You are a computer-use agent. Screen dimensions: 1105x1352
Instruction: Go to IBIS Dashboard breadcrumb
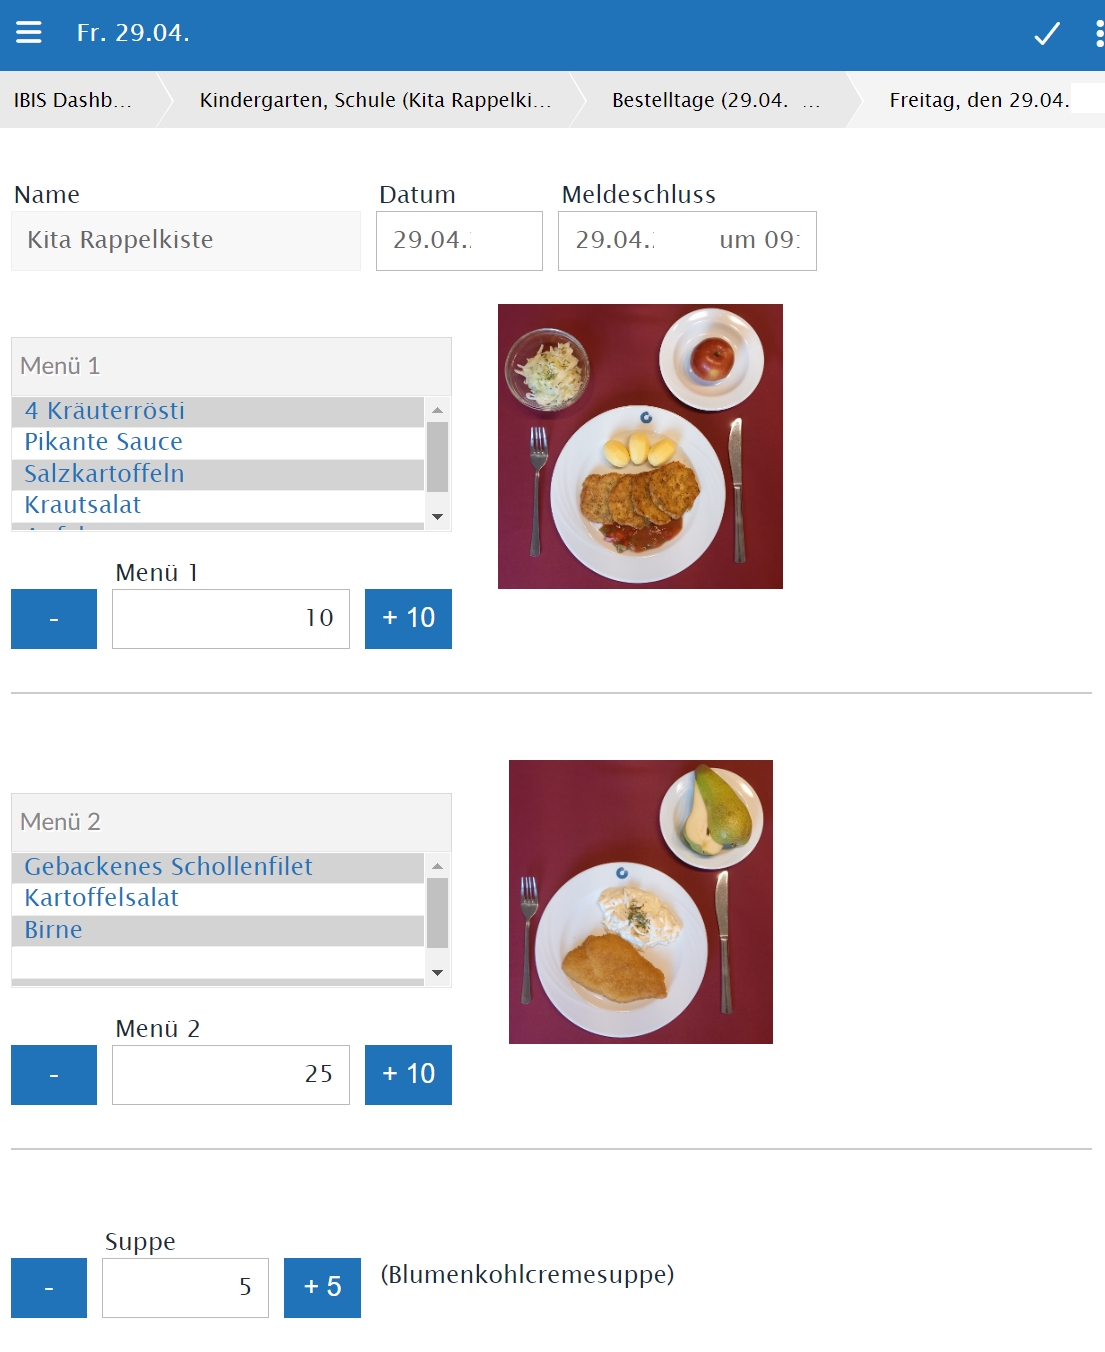coord(73,100)
